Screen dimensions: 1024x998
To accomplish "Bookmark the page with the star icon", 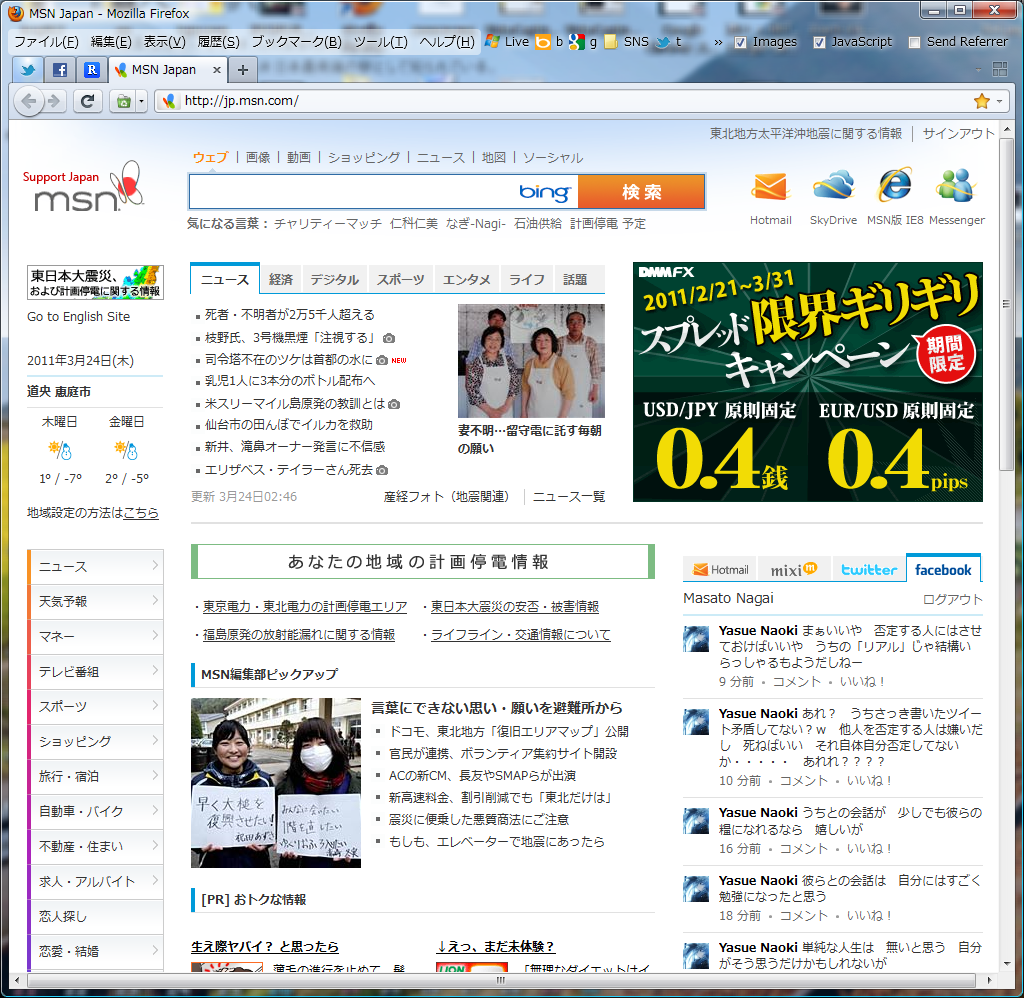I will click(x=982, y=101).
